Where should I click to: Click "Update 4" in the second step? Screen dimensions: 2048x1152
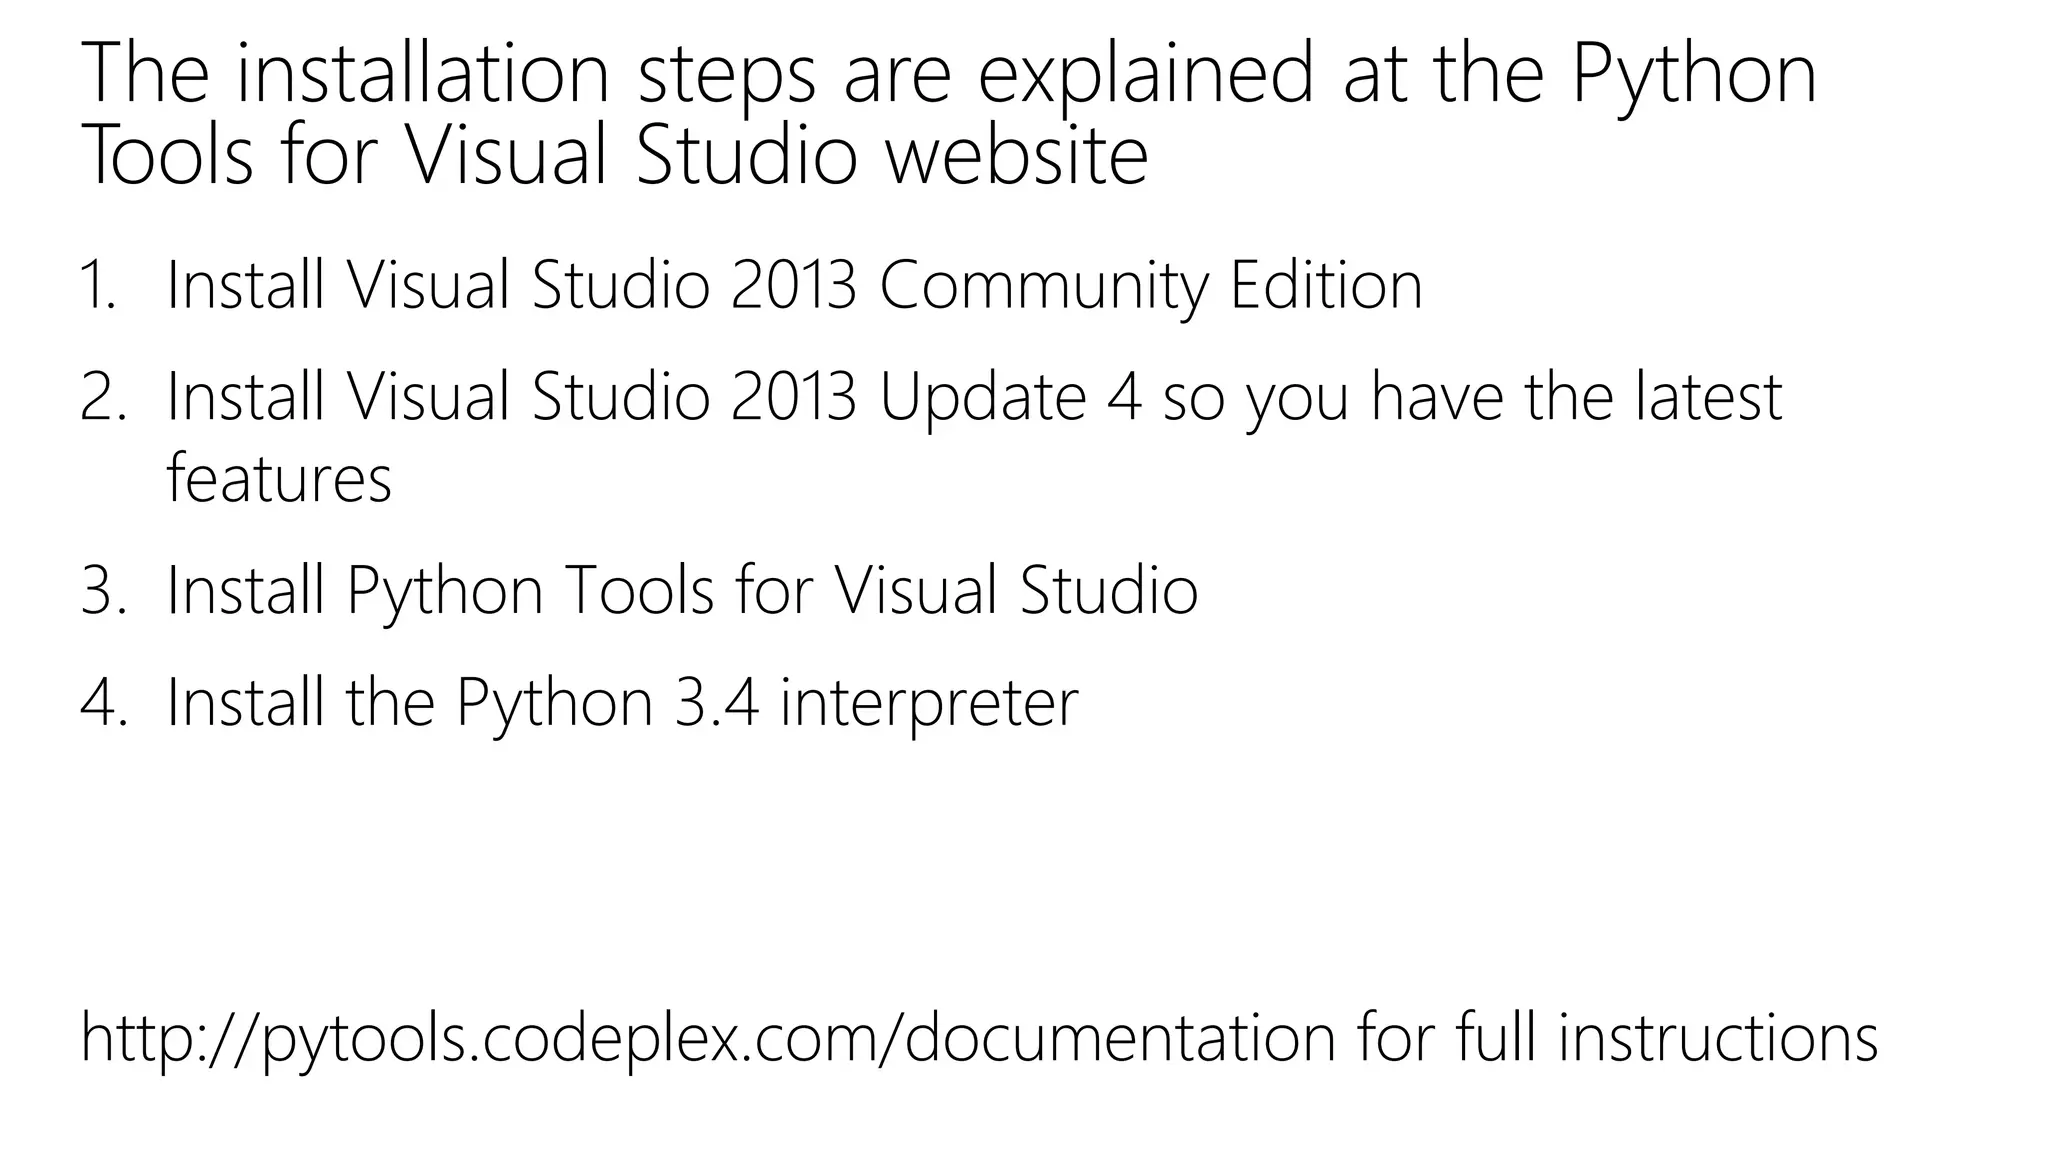(x=1011, y=398)
